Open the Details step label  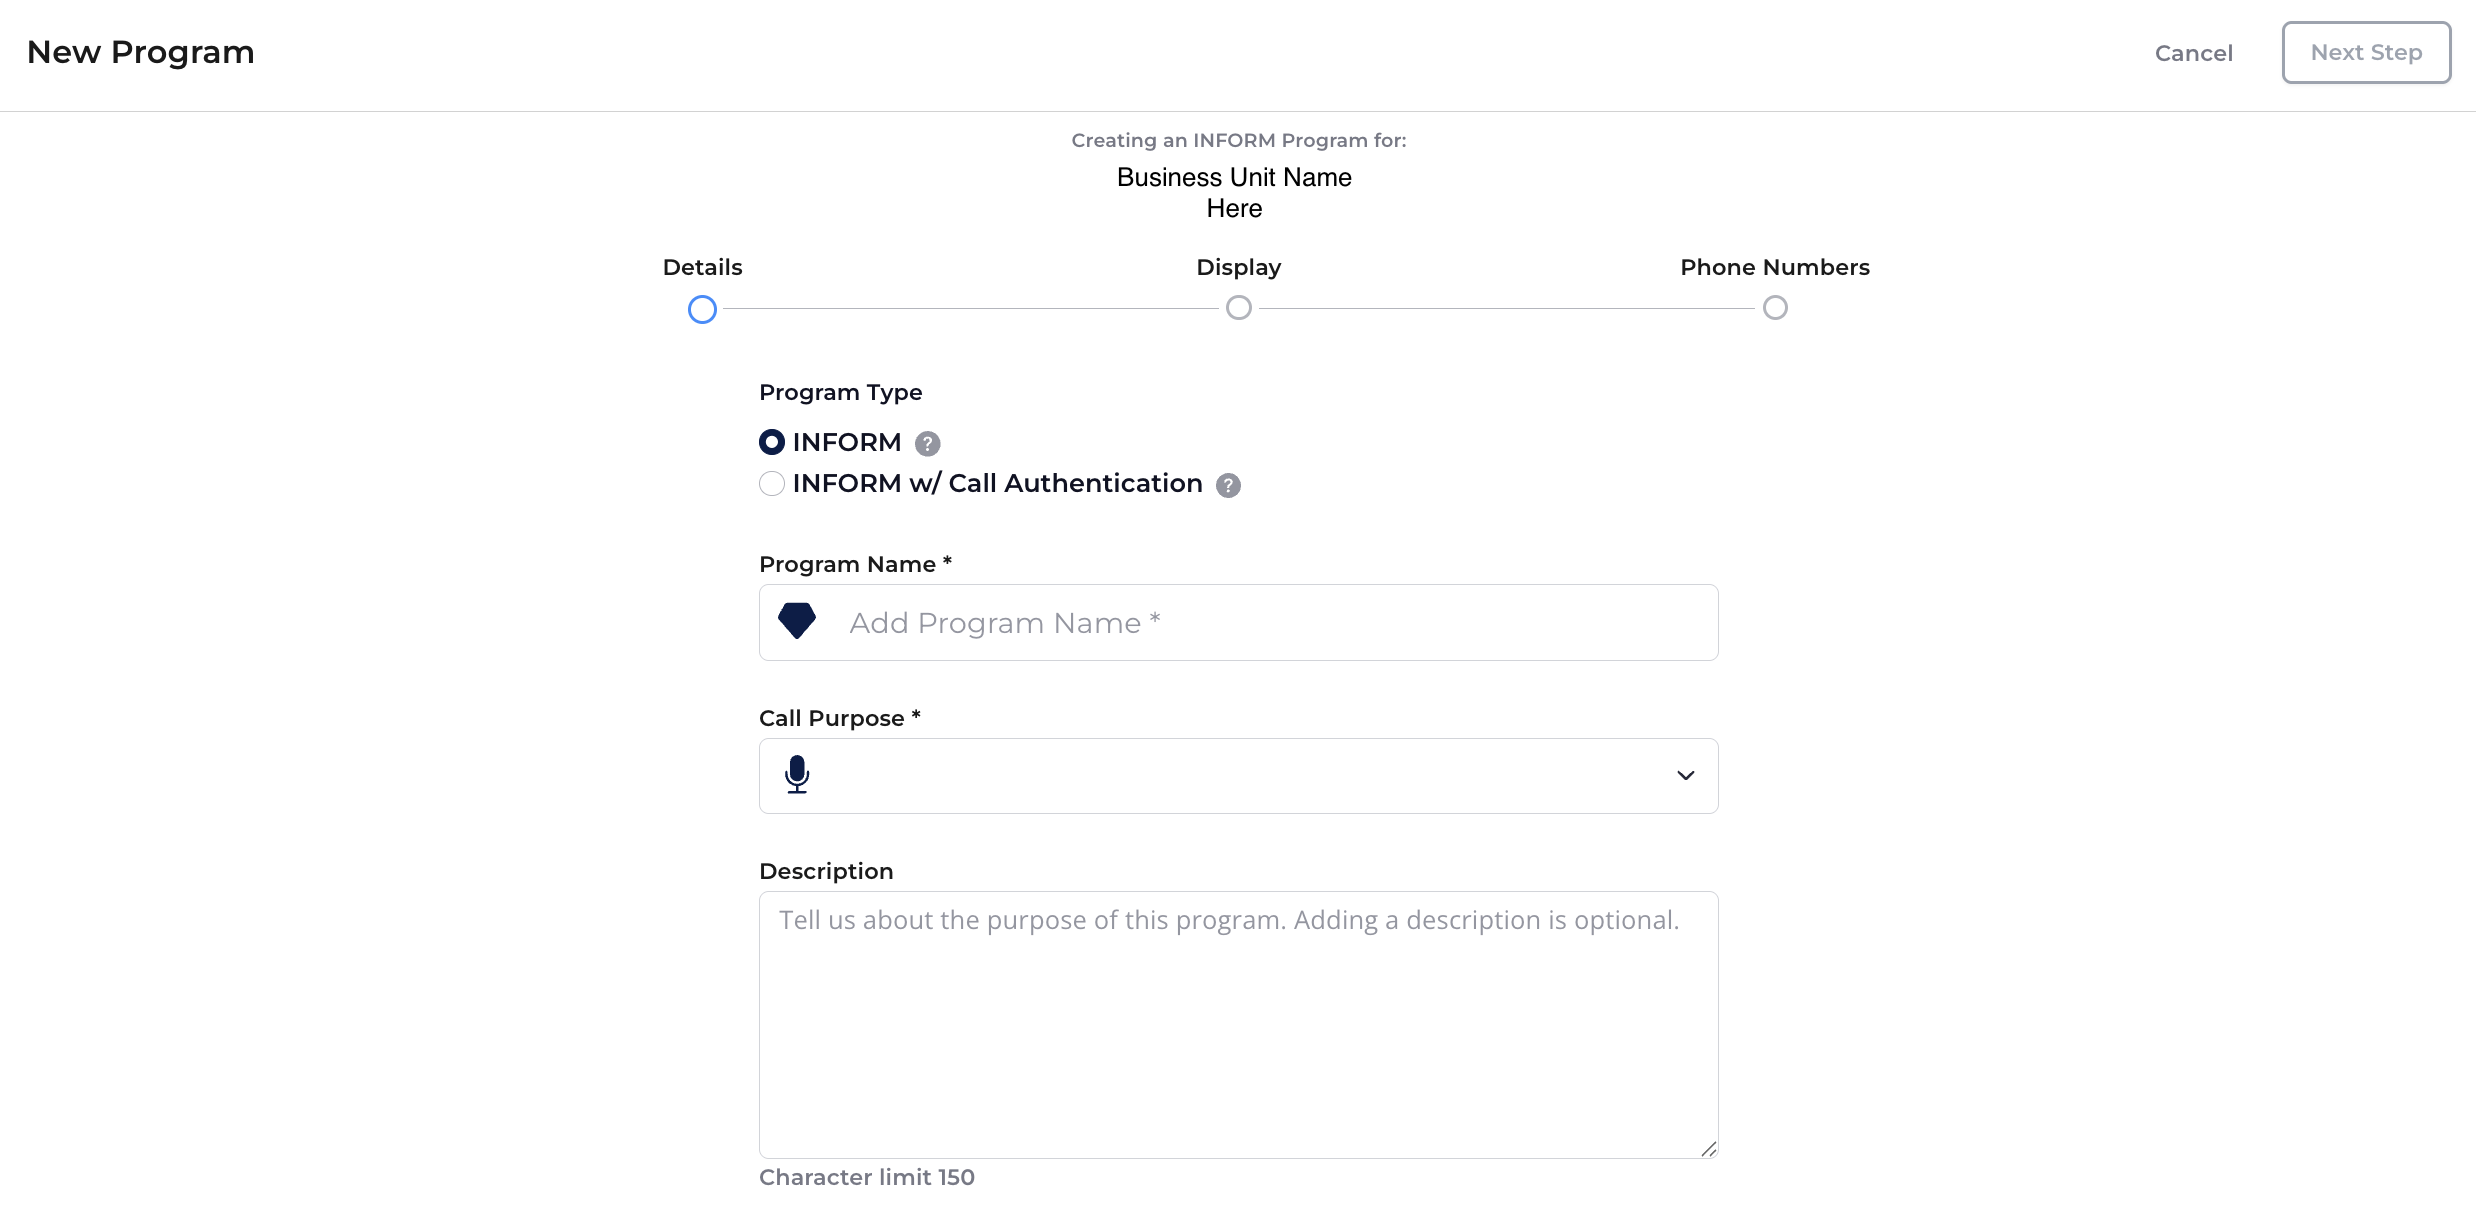tap(702, 267)
